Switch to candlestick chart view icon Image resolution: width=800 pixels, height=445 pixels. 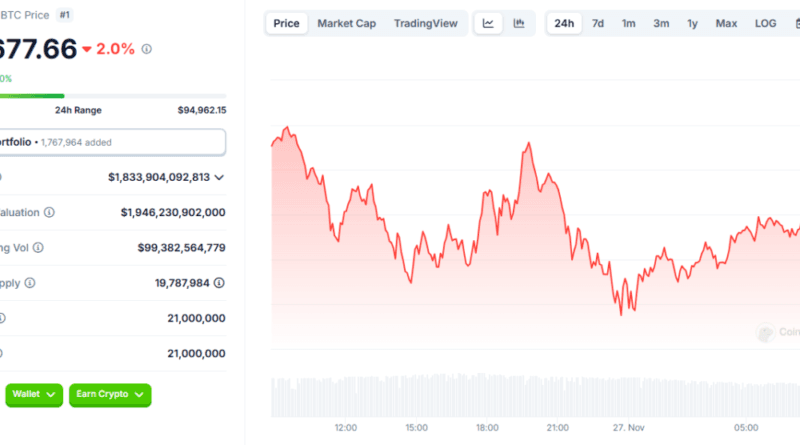pyautogui.click(x=519, y=23)
